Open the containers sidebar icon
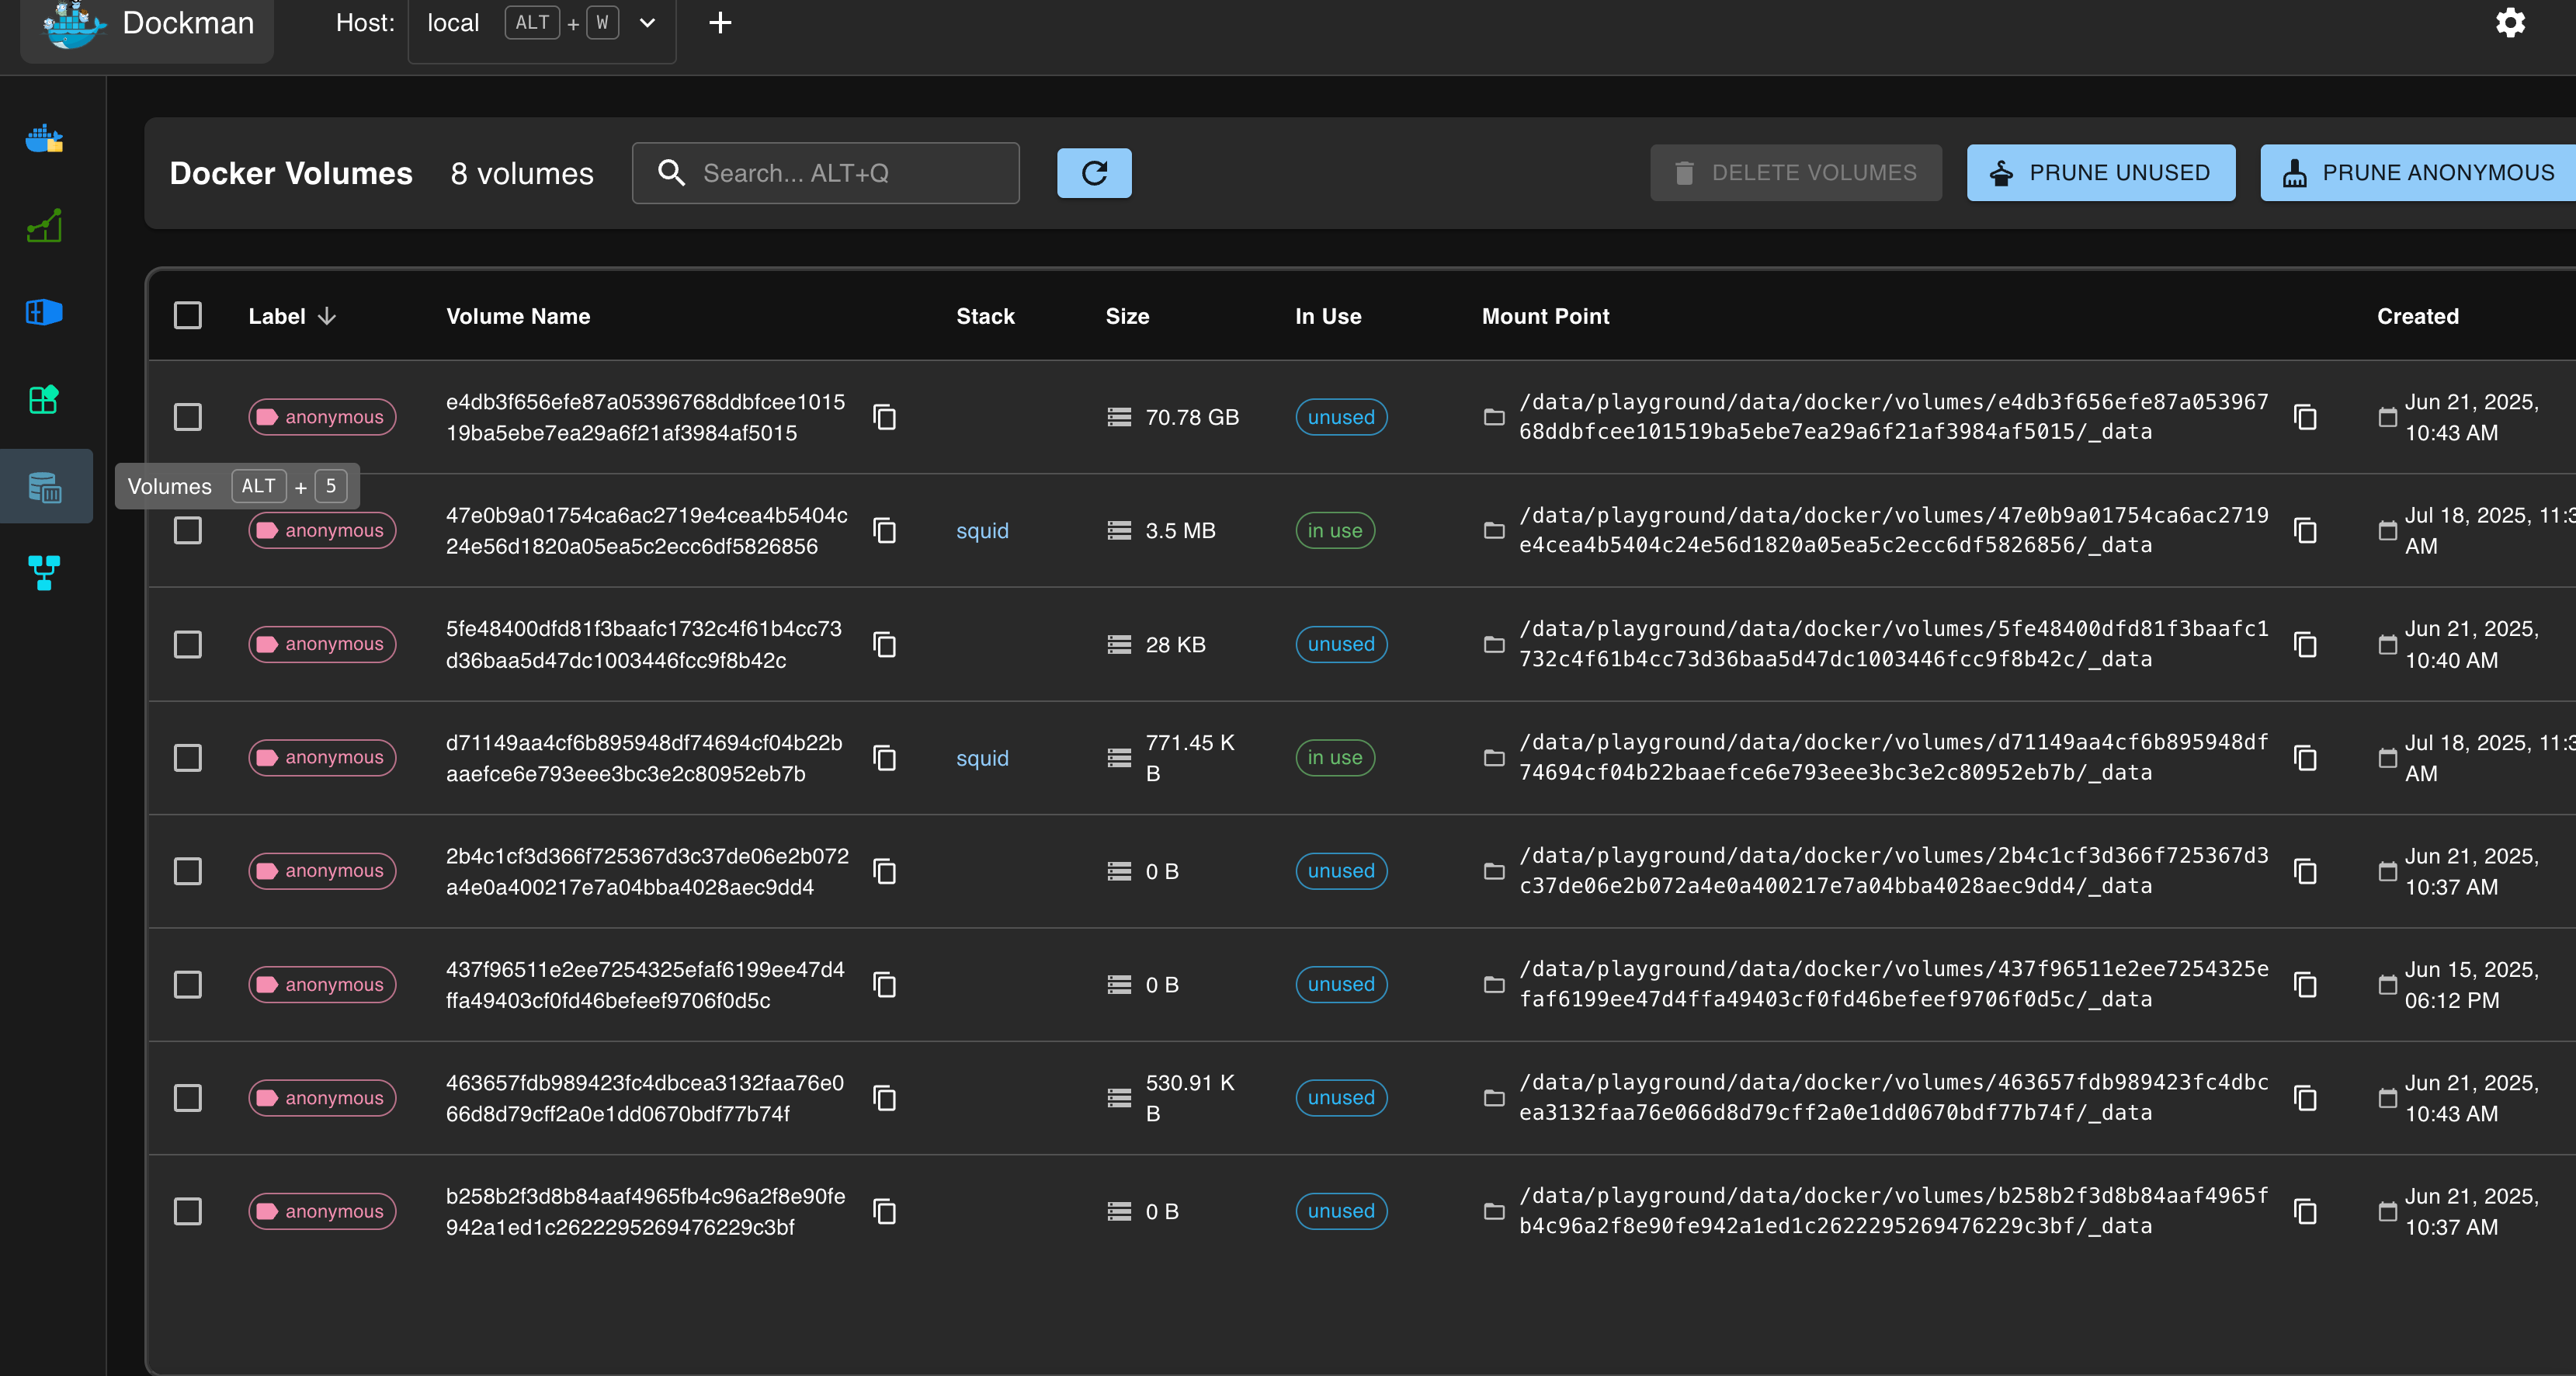Viewport: 2576px width, 1376px height. coord(44,139)
